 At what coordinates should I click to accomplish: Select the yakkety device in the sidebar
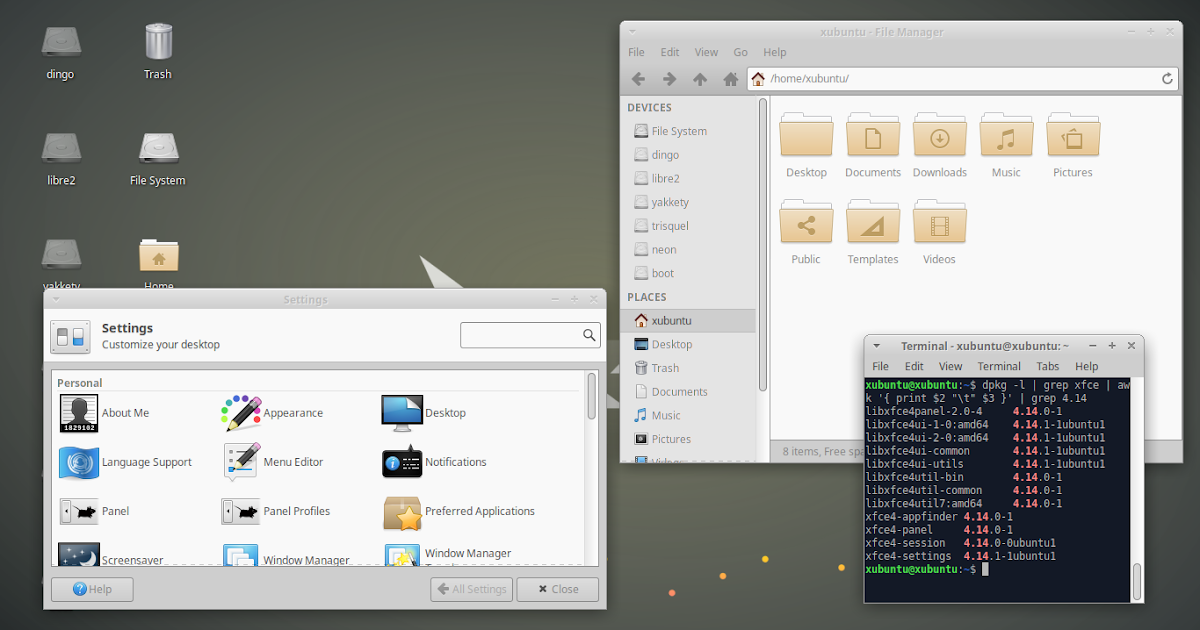click(x=669, y=201)
